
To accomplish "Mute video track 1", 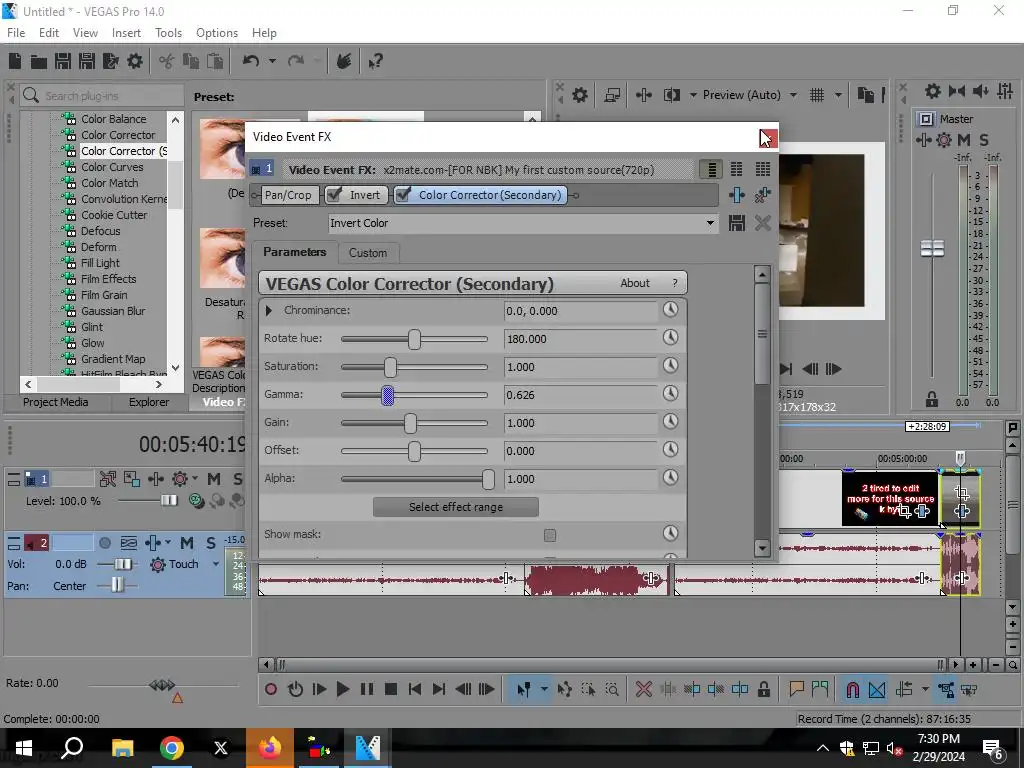I will pos(214,479).
